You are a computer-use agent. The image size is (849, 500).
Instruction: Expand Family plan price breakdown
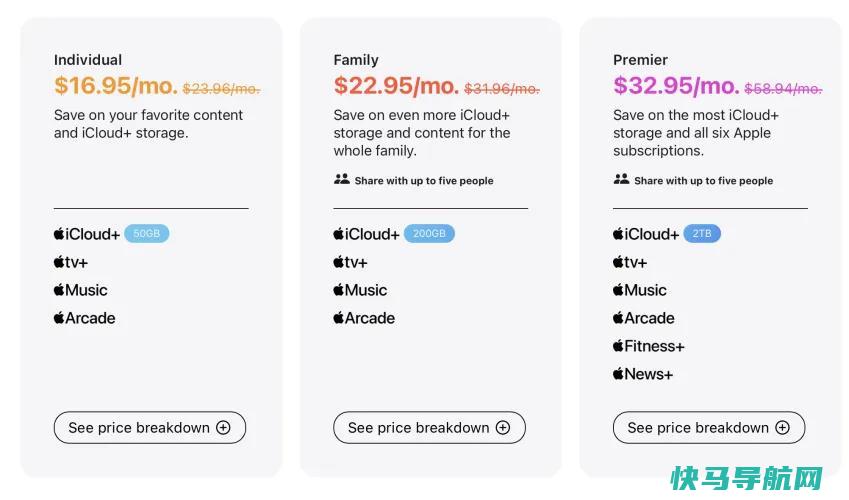429,427
